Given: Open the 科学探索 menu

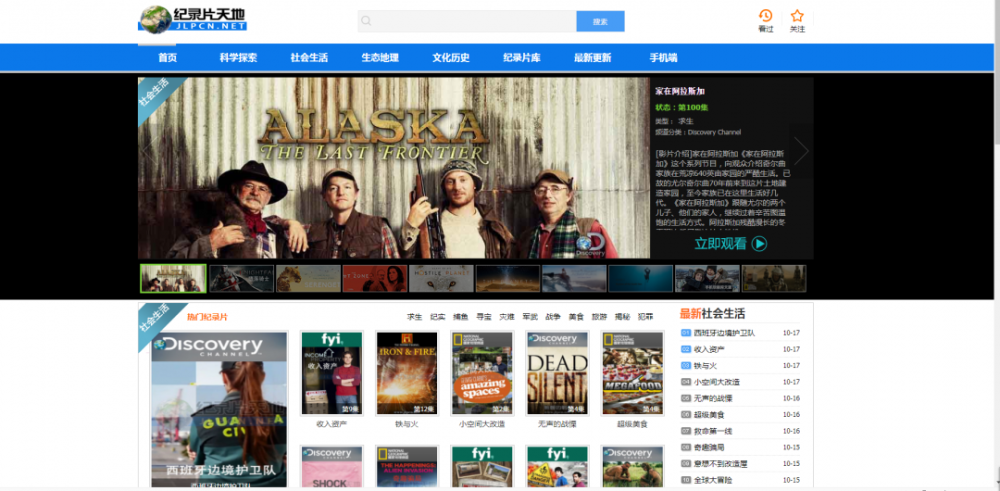Looking at the screenshot, I should coord(239,57).
